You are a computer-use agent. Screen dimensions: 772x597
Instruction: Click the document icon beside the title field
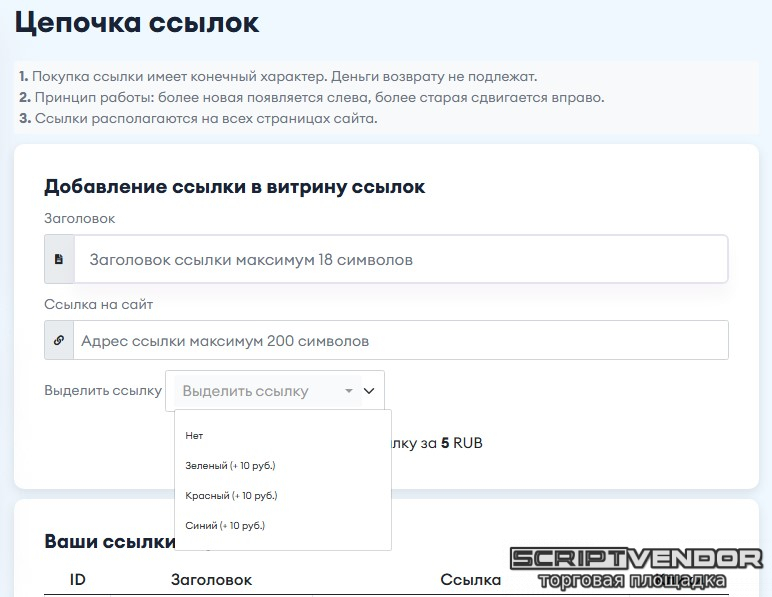pyautogui.click(x=59, y=259)
